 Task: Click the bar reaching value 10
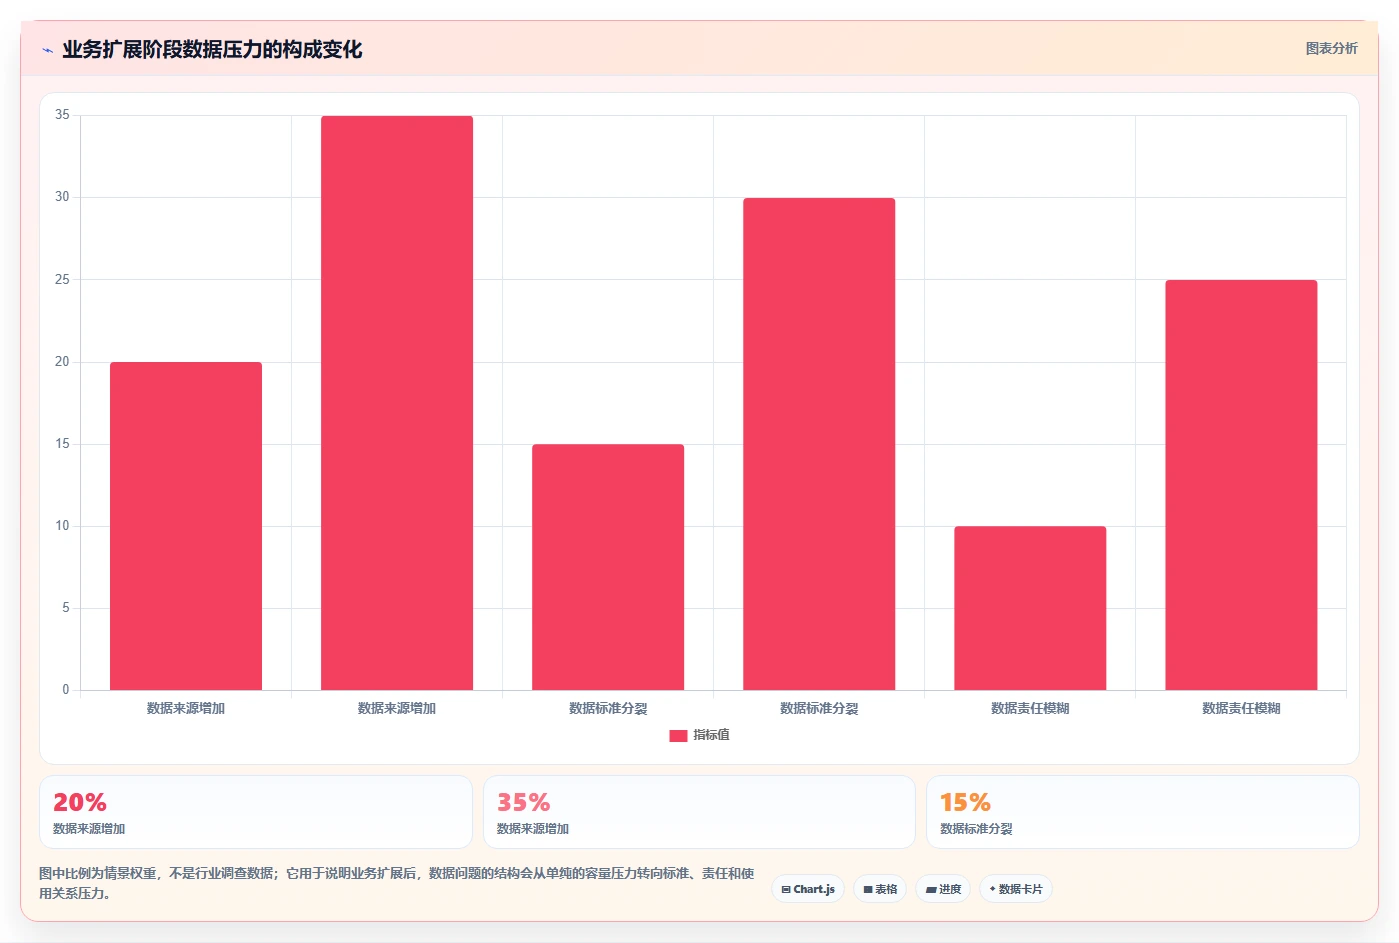1030,608
